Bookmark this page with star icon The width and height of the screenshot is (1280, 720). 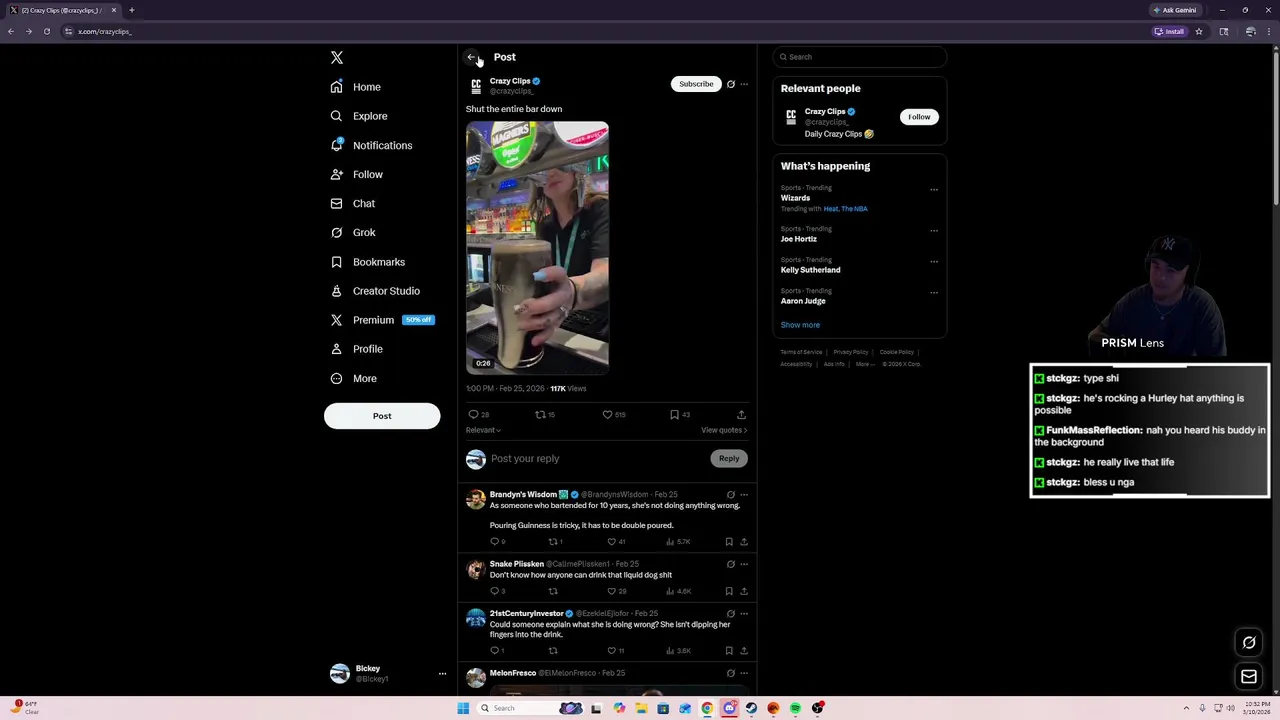point(1199,31)
